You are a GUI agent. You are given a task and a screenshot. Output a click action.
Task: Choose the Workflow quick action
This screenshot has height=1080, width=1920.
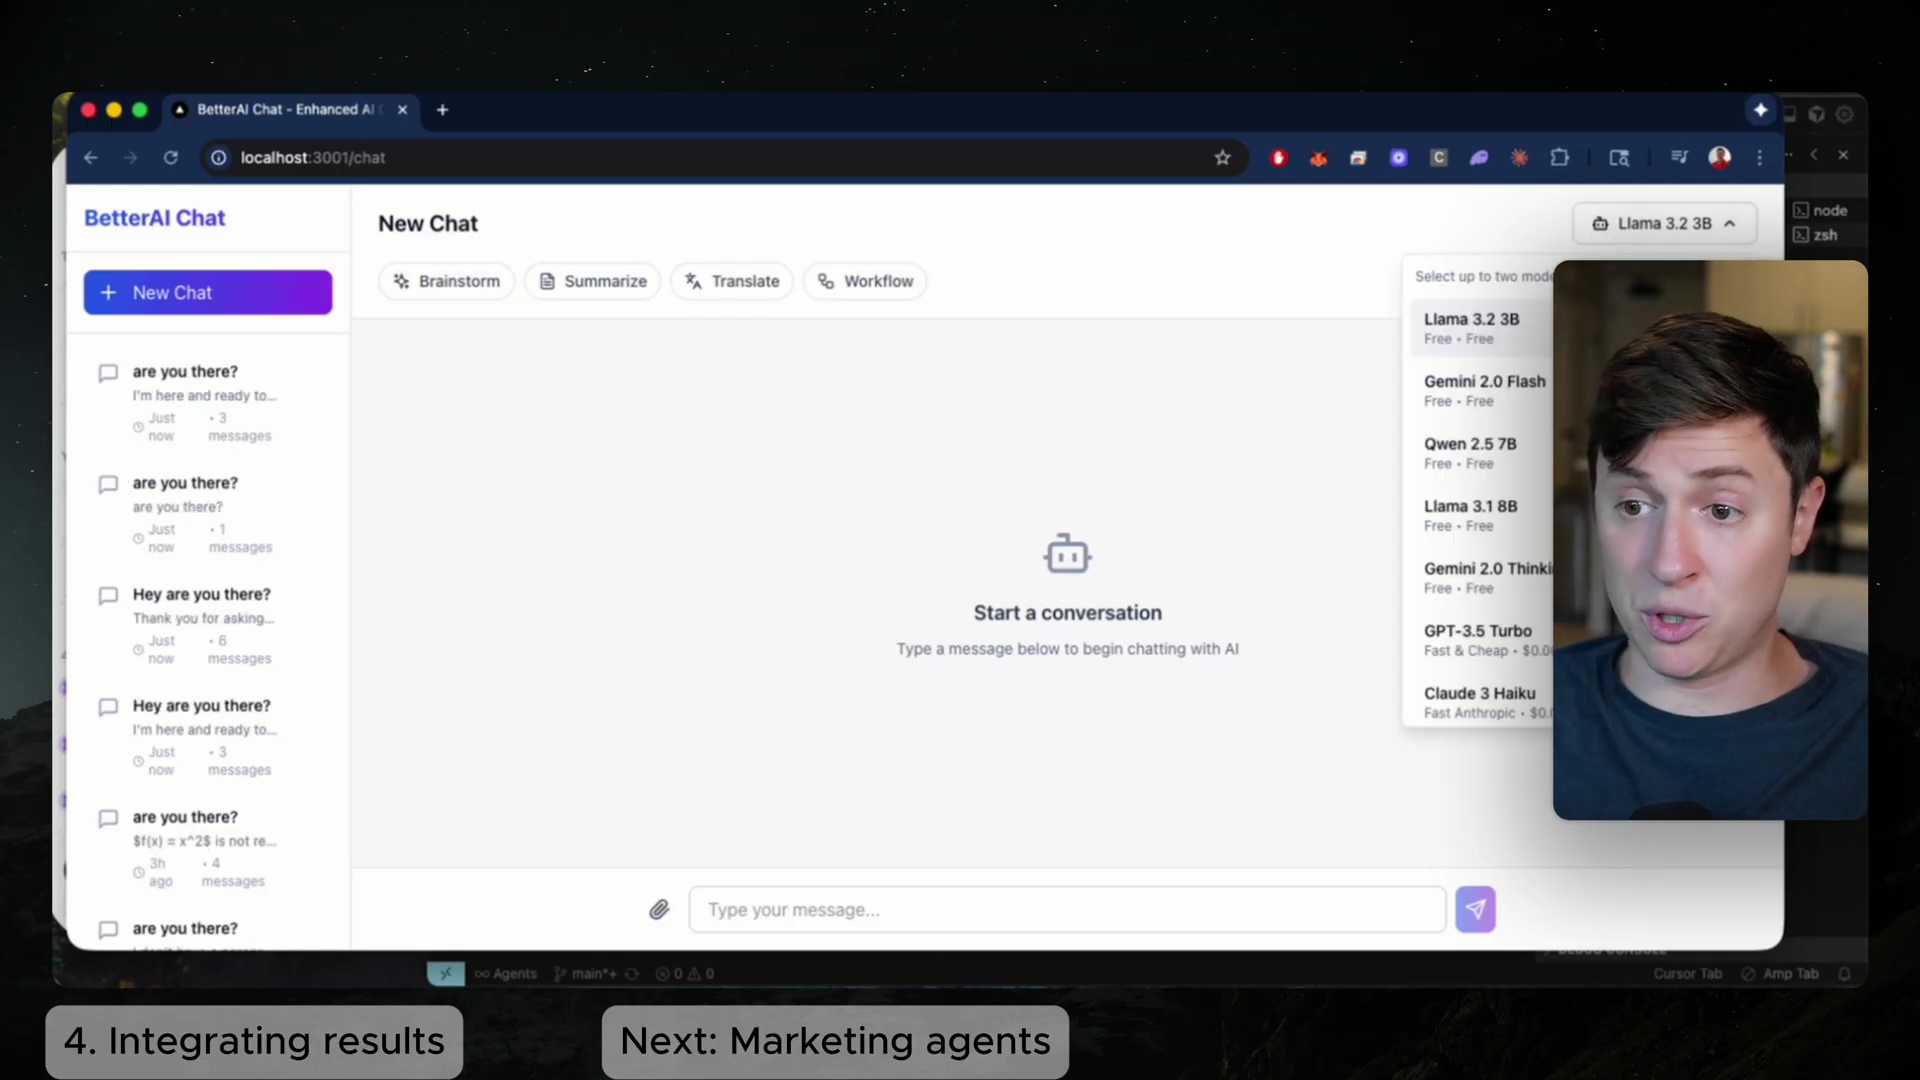(865, 281)
